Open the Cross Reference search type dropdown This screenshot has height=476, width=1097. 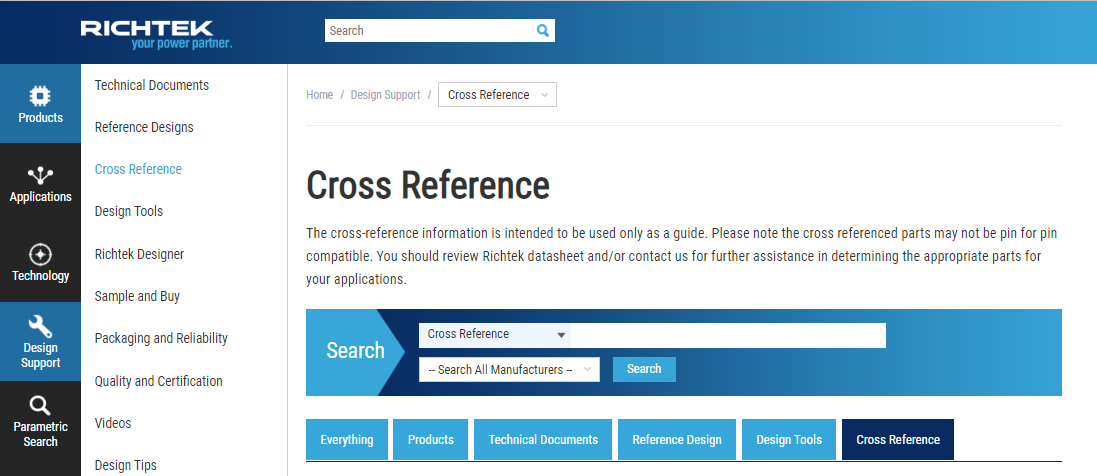[x=495, y=335]
